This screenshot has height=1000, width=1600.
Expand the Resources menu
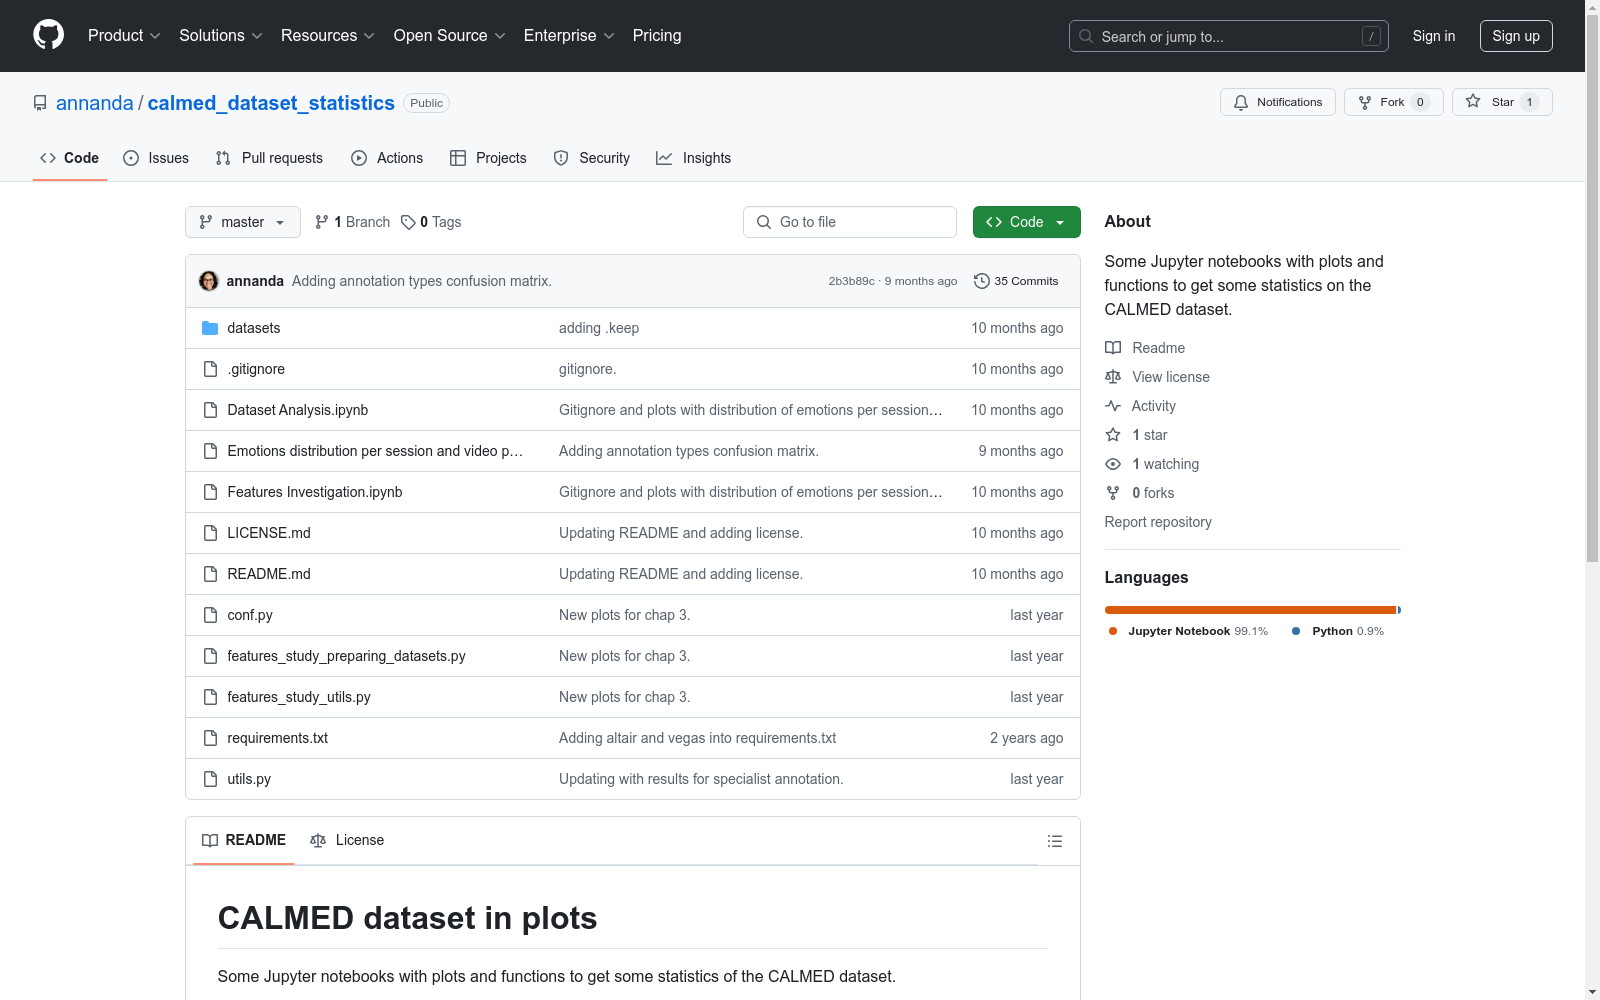[328, 36]
